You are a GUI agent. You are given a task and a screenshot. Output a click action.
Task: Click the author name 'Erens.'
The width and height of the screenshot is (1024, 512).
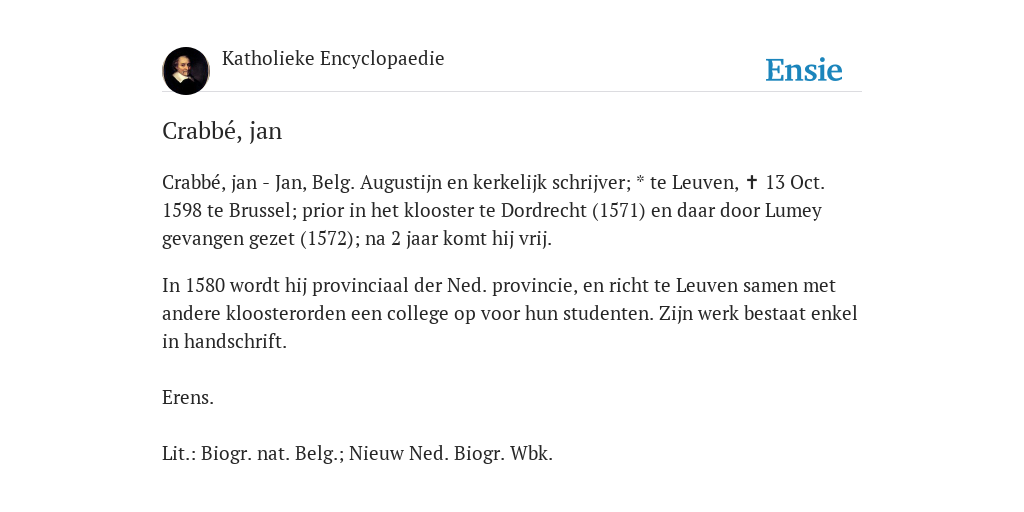click(x=188, y=398)
